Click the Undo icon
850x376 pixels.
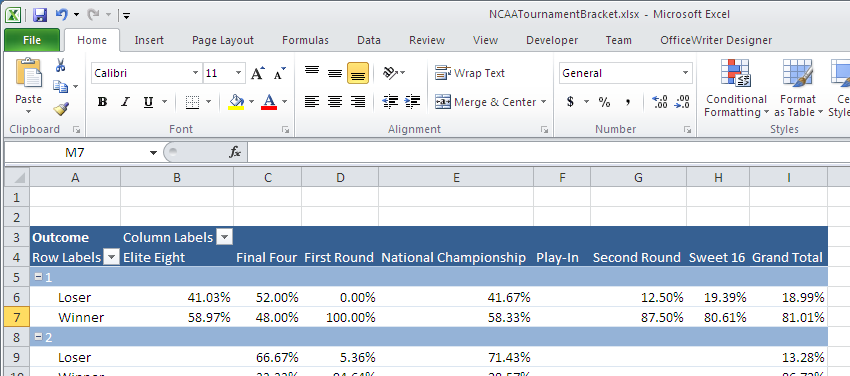pos(61,15)
